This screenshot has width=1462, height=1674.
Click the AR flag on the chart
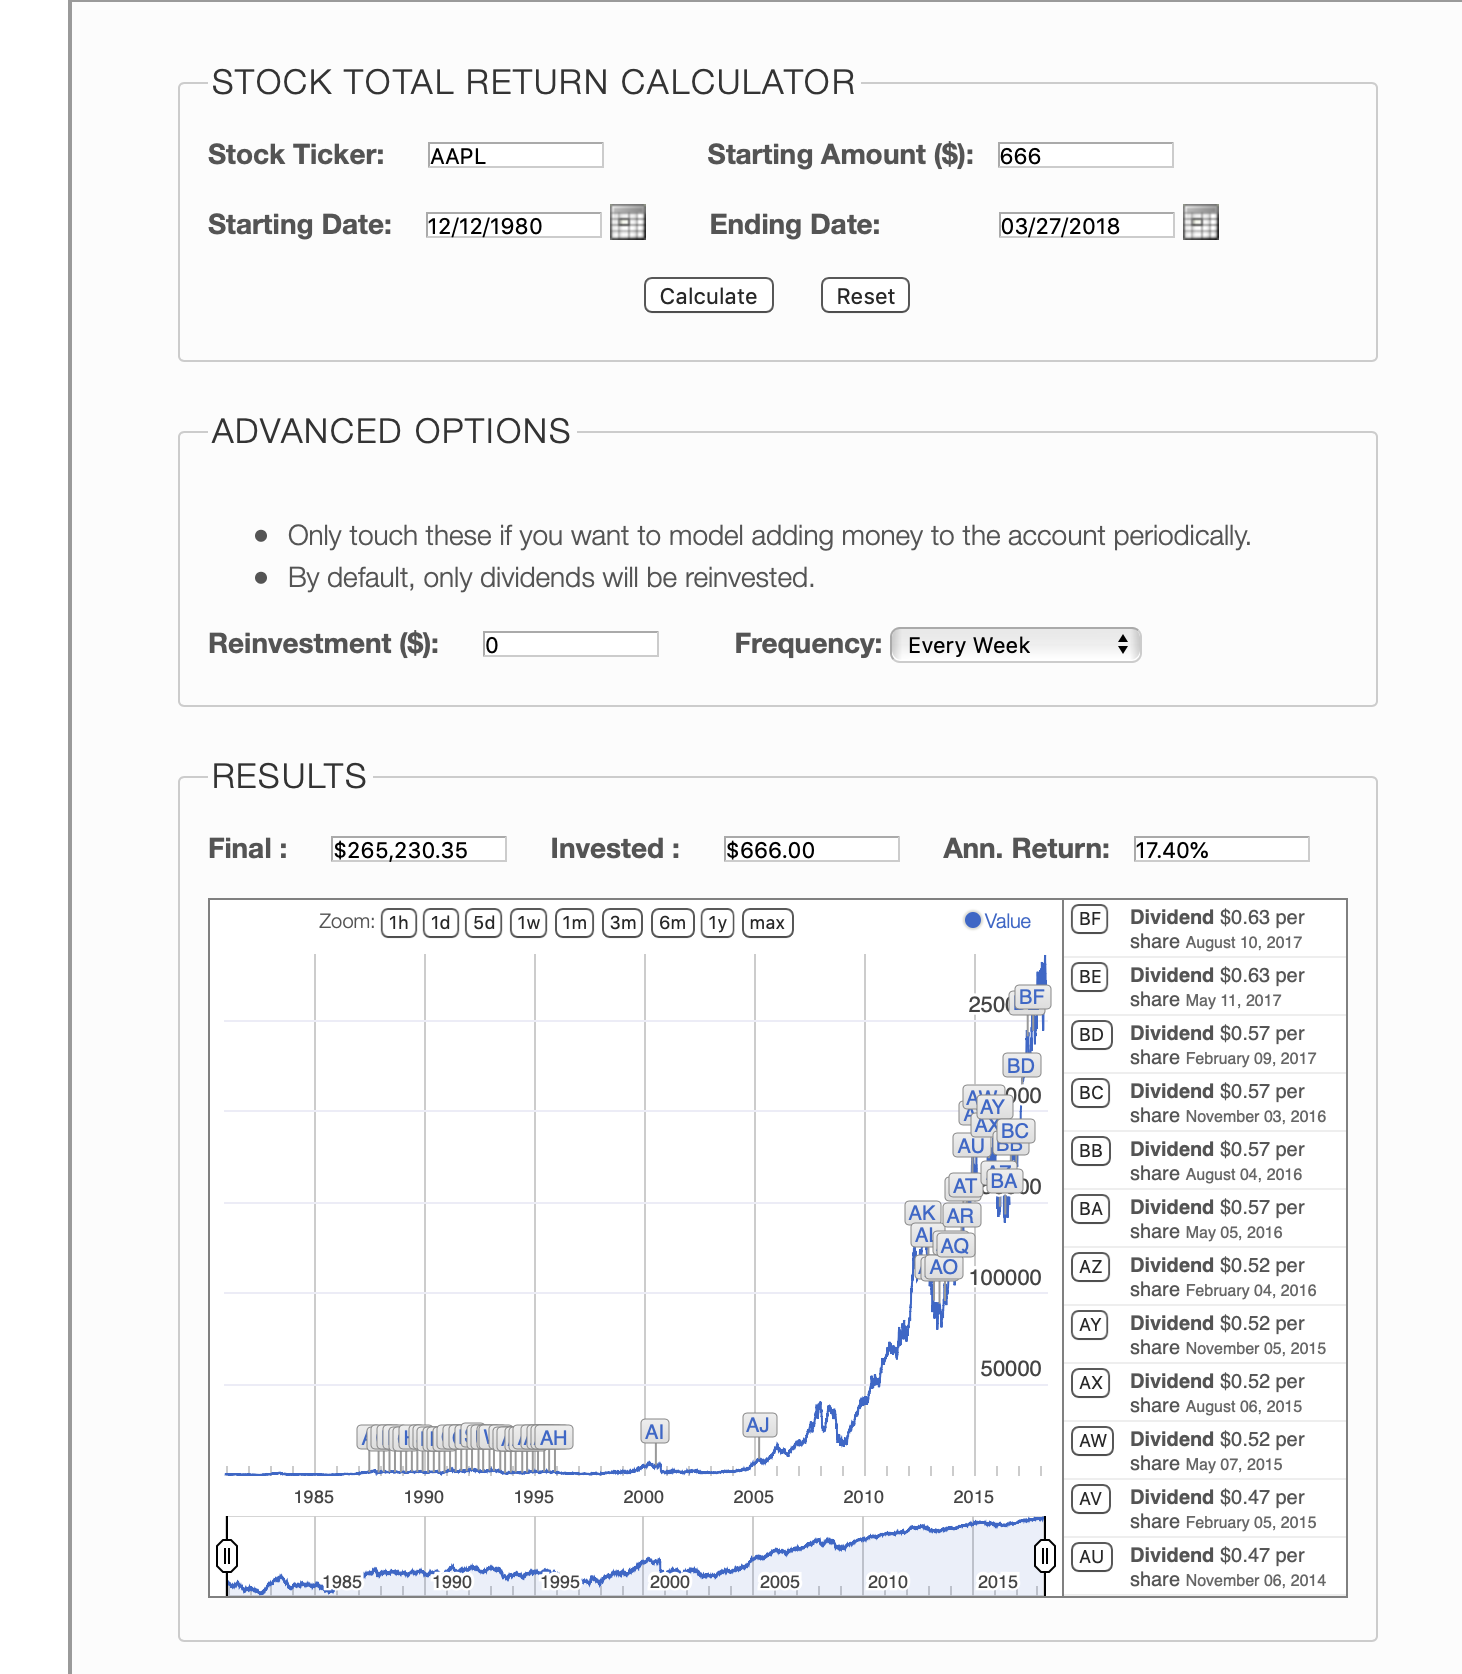click(960, 1215)
